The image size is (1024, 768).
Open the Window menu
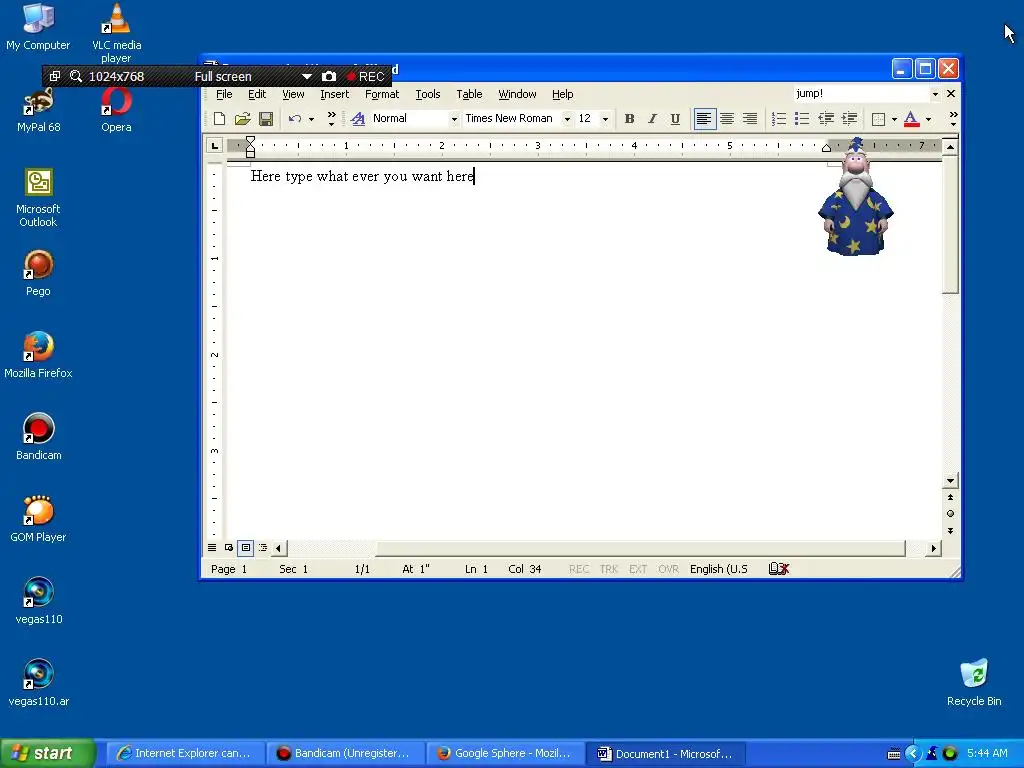[x=517, y=94]
